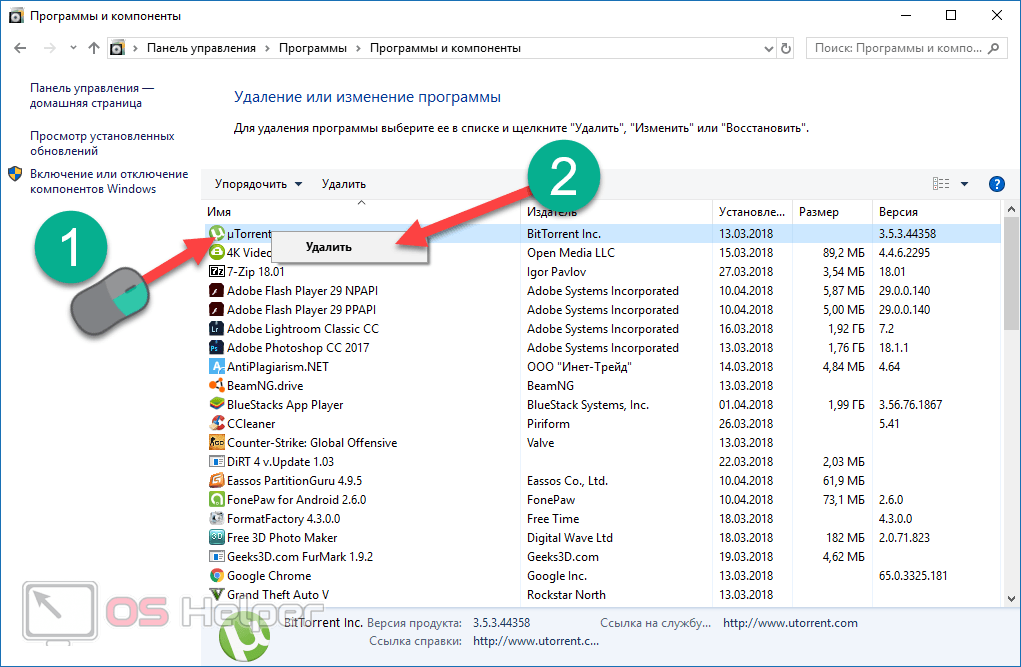Refresh the address bar location
This screenshot has width=1021, height=667.
pos(786,48)
